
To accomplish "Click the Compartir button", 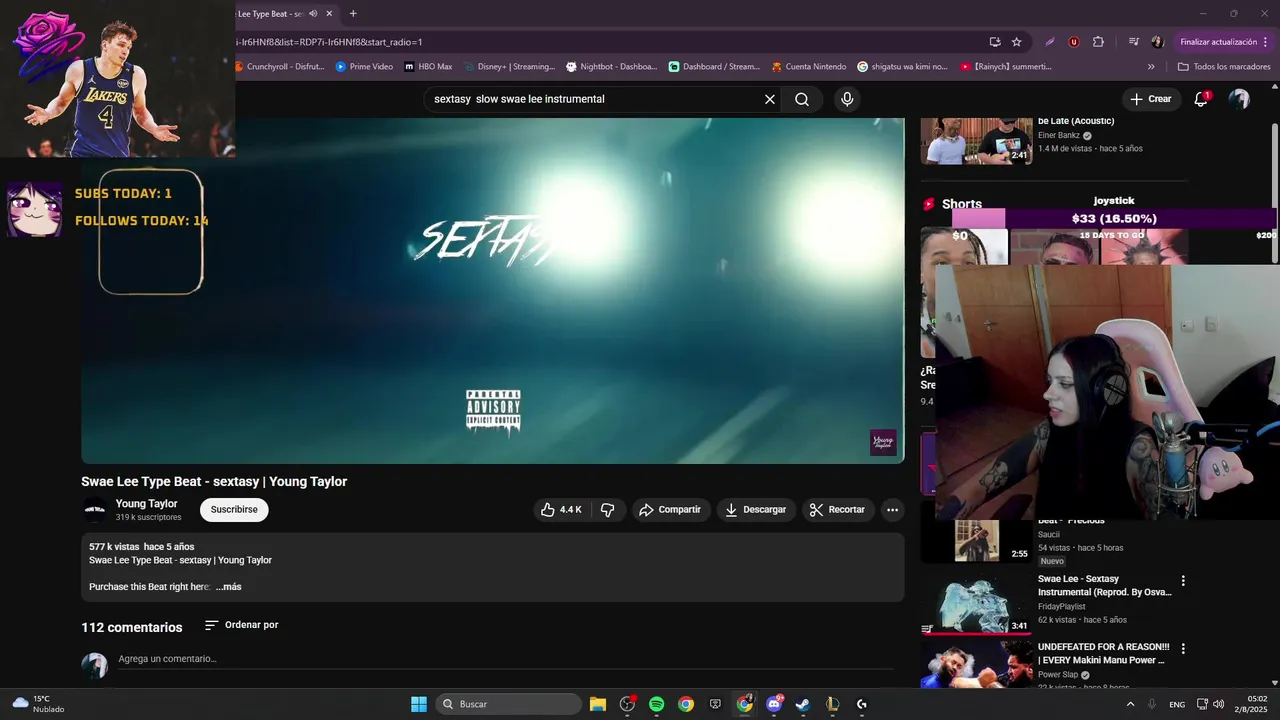I will click(x=670, y=510).
